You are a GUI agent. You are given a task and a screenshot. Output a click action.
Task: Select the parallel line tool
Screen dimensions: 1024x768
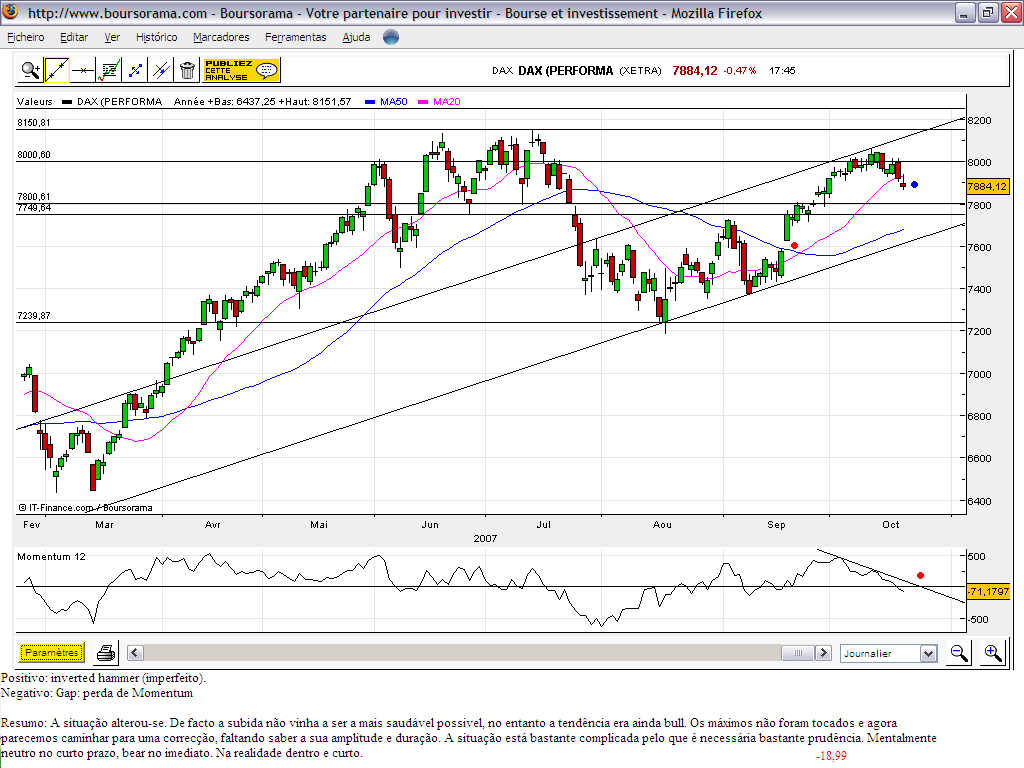(161, 70)
